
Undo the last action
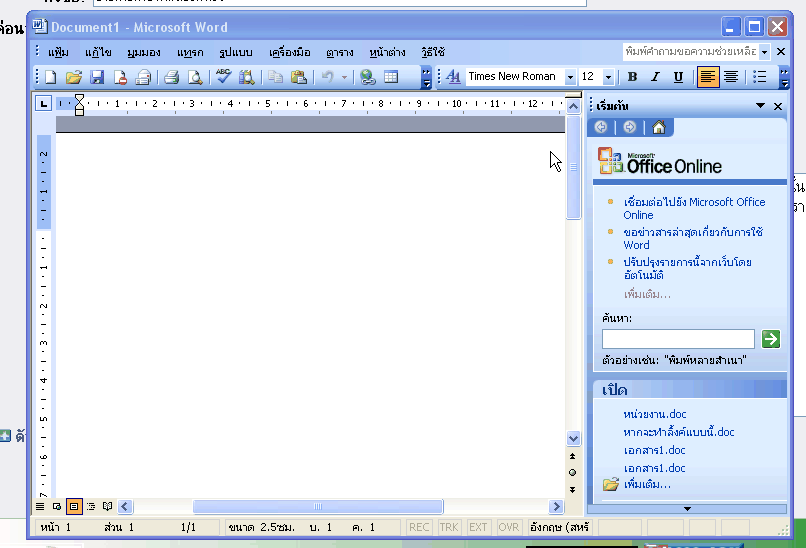coord(327,77)
